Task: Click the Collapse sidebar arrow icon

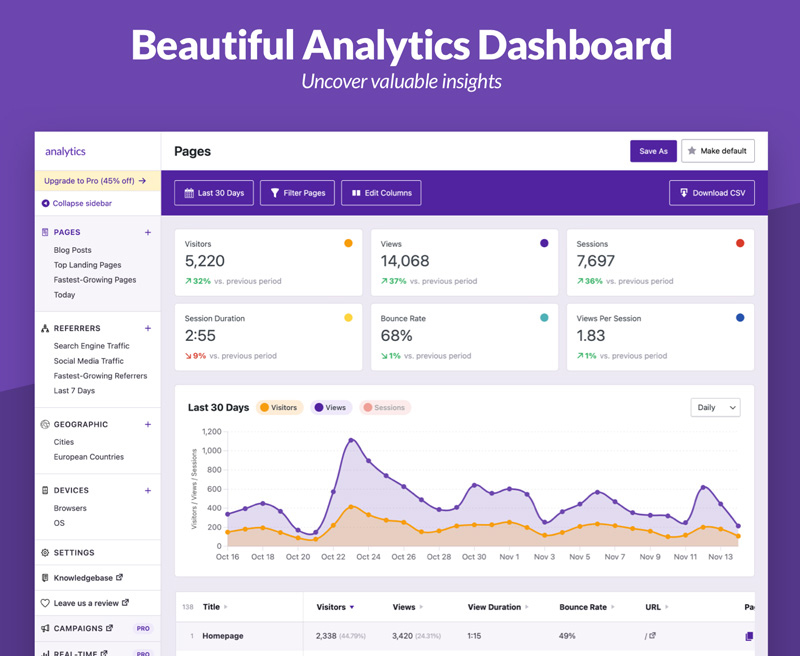Action: pyautogui.click(x=45, y=203)
